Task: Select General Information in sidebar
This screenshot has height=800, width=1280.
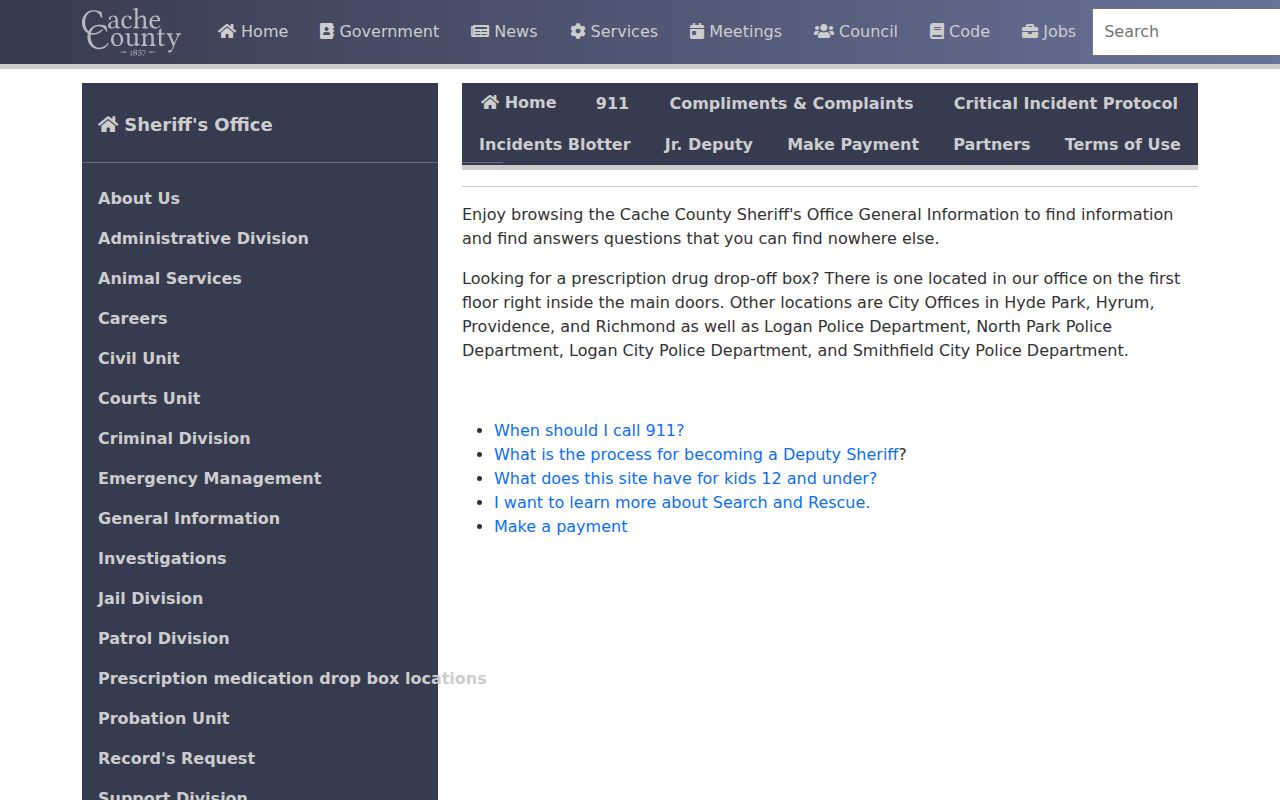Action: click(189, 518)
